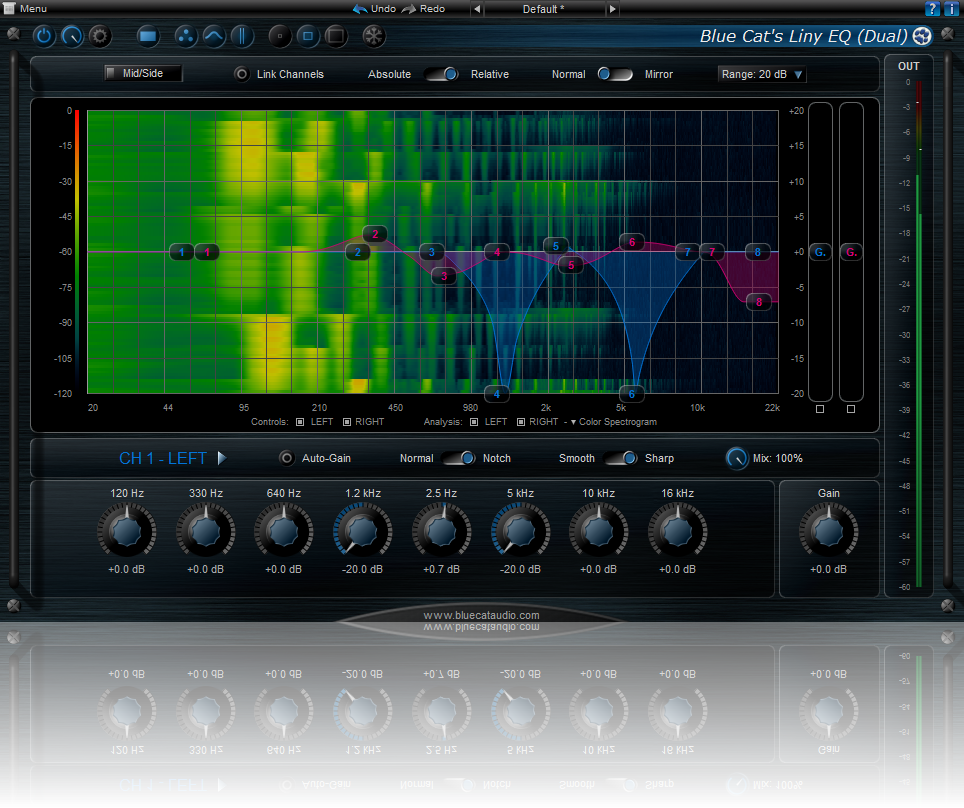Click the Default preset name
Viewport: 964px width, 808px height.
pos(544,9)
